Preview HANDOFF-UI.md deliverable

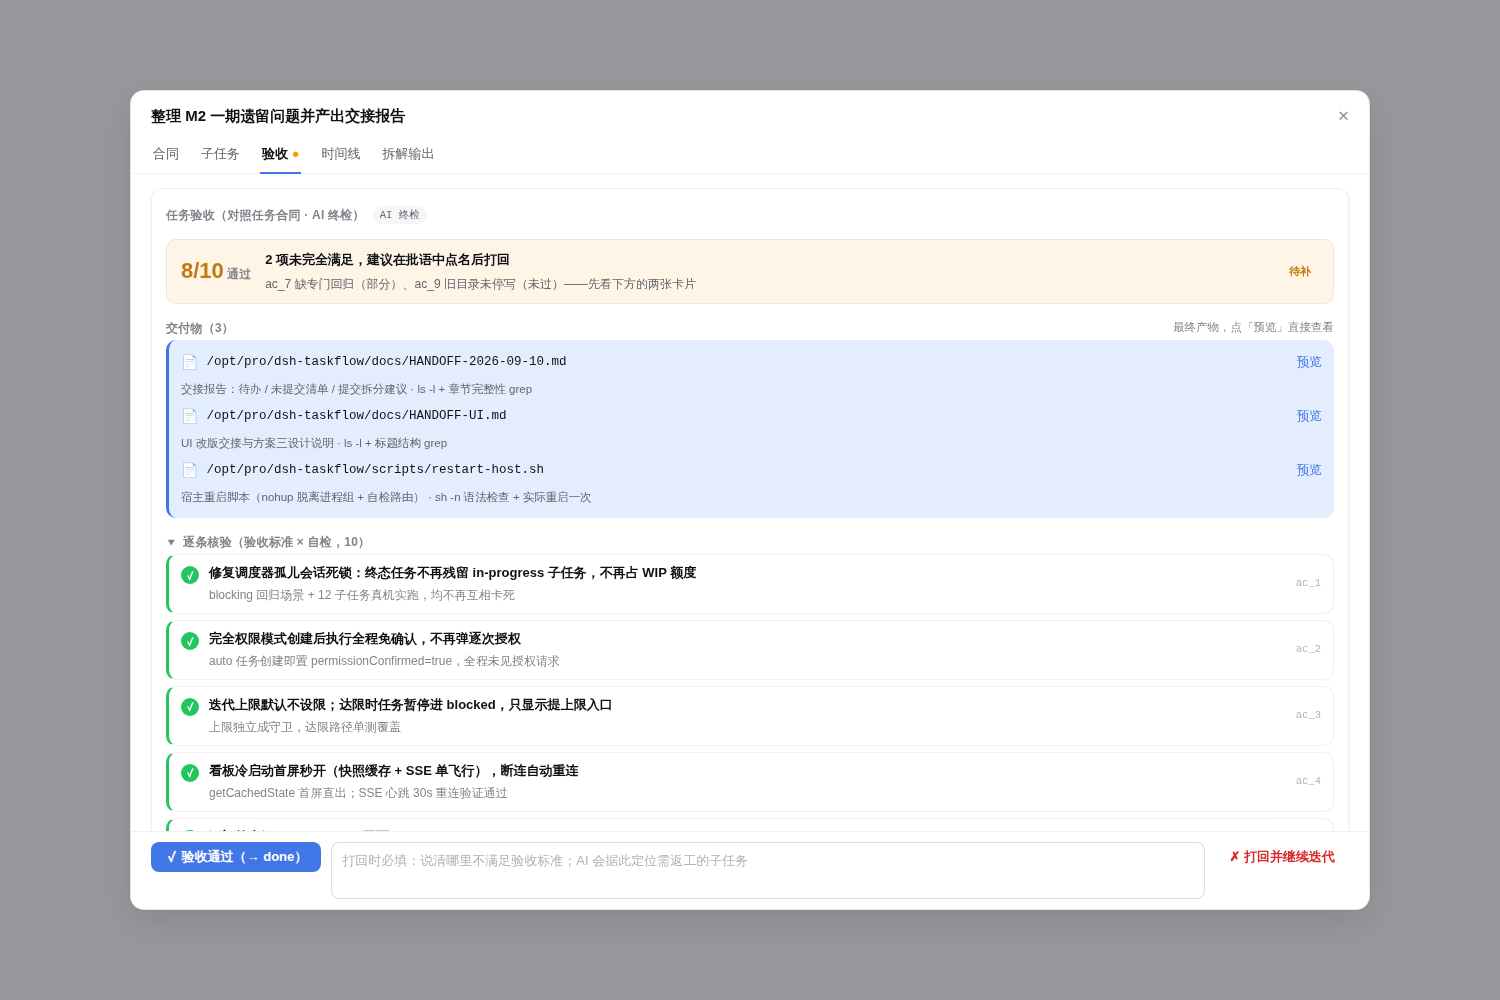(x=1309, y=416)
